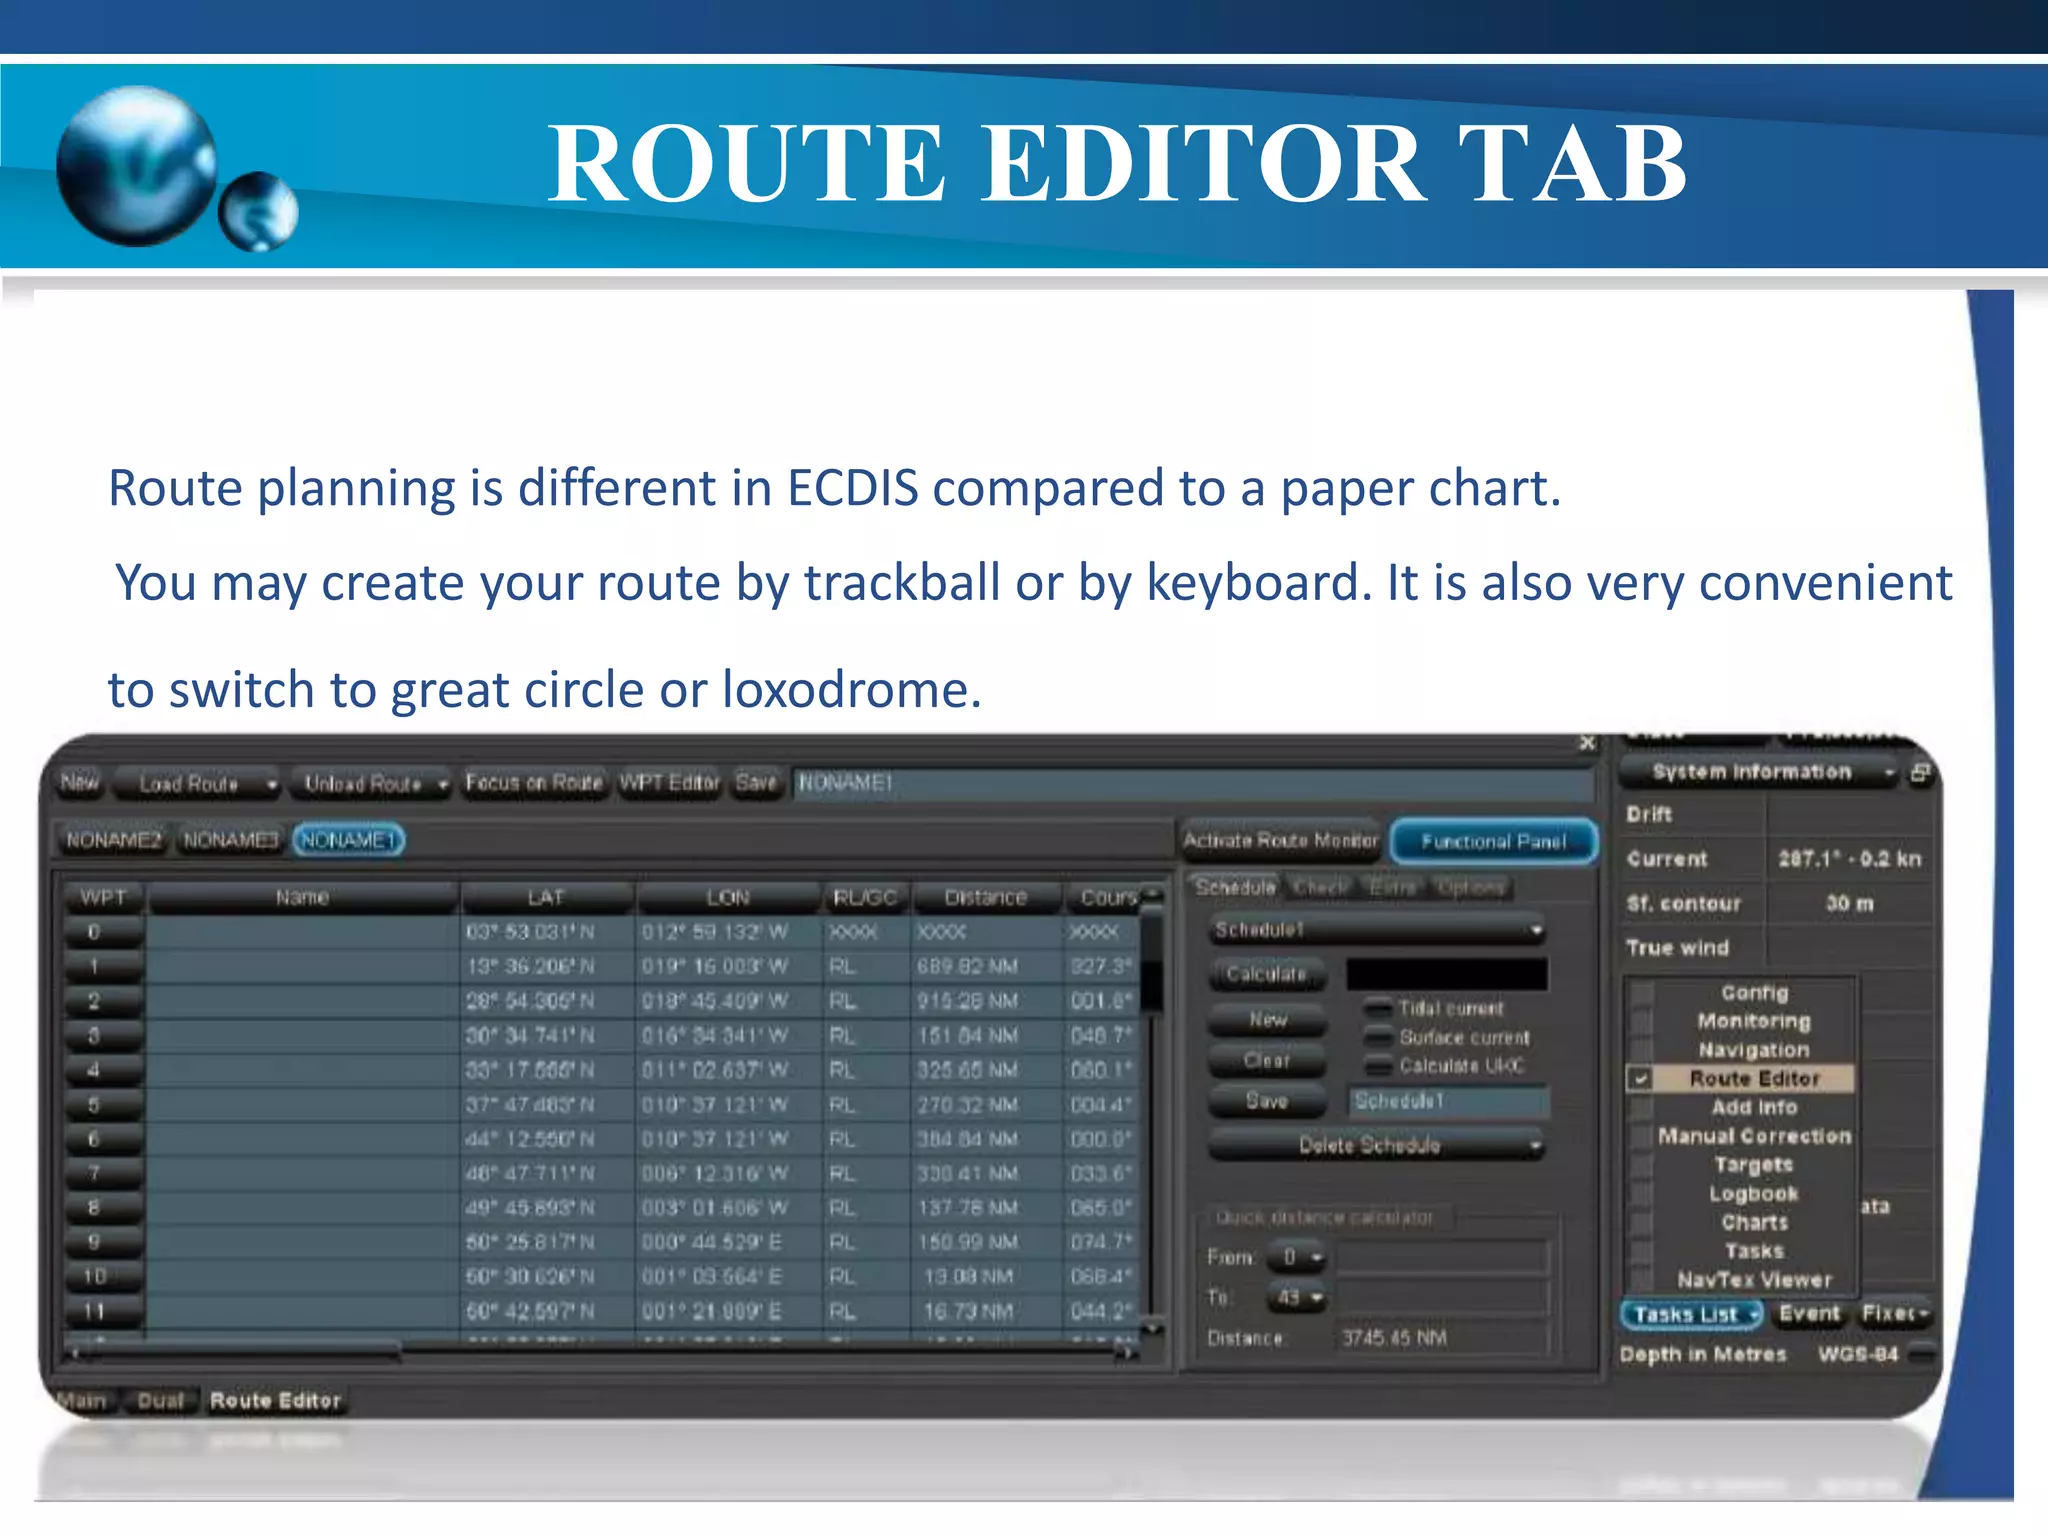This screenshot has height=1536, width=2048.
Task: Click the total distance 3745.45 NM
Action: click(1394, 1338)
